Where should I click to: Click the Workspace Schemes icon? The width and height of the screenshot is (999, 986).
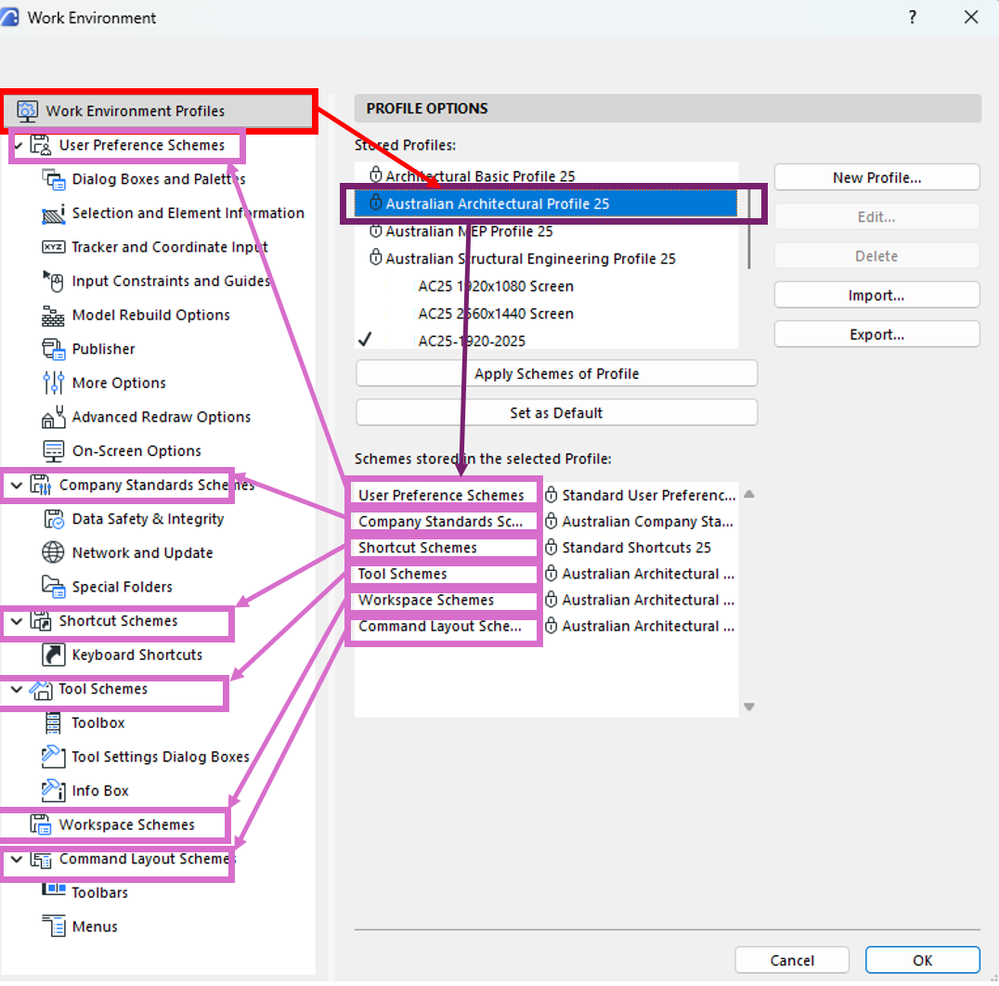tap(41, 825)
